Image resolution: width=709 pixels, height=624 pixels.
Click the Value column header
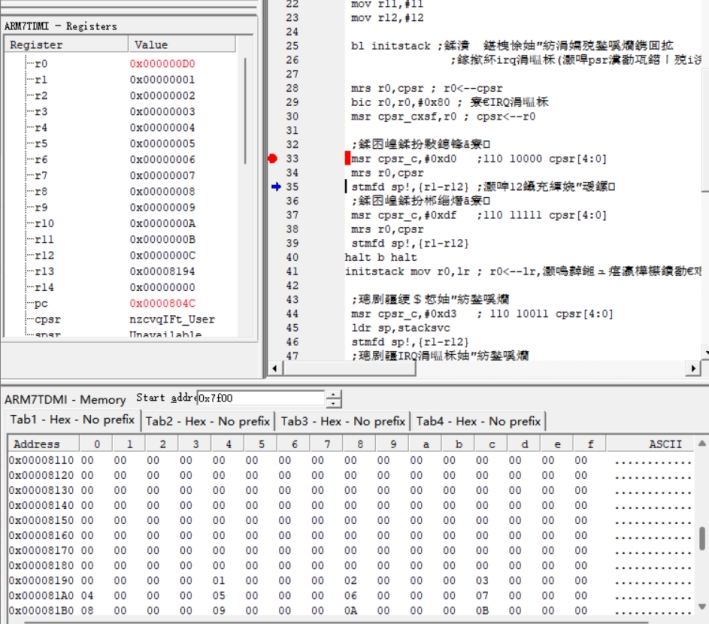[185, 45]
